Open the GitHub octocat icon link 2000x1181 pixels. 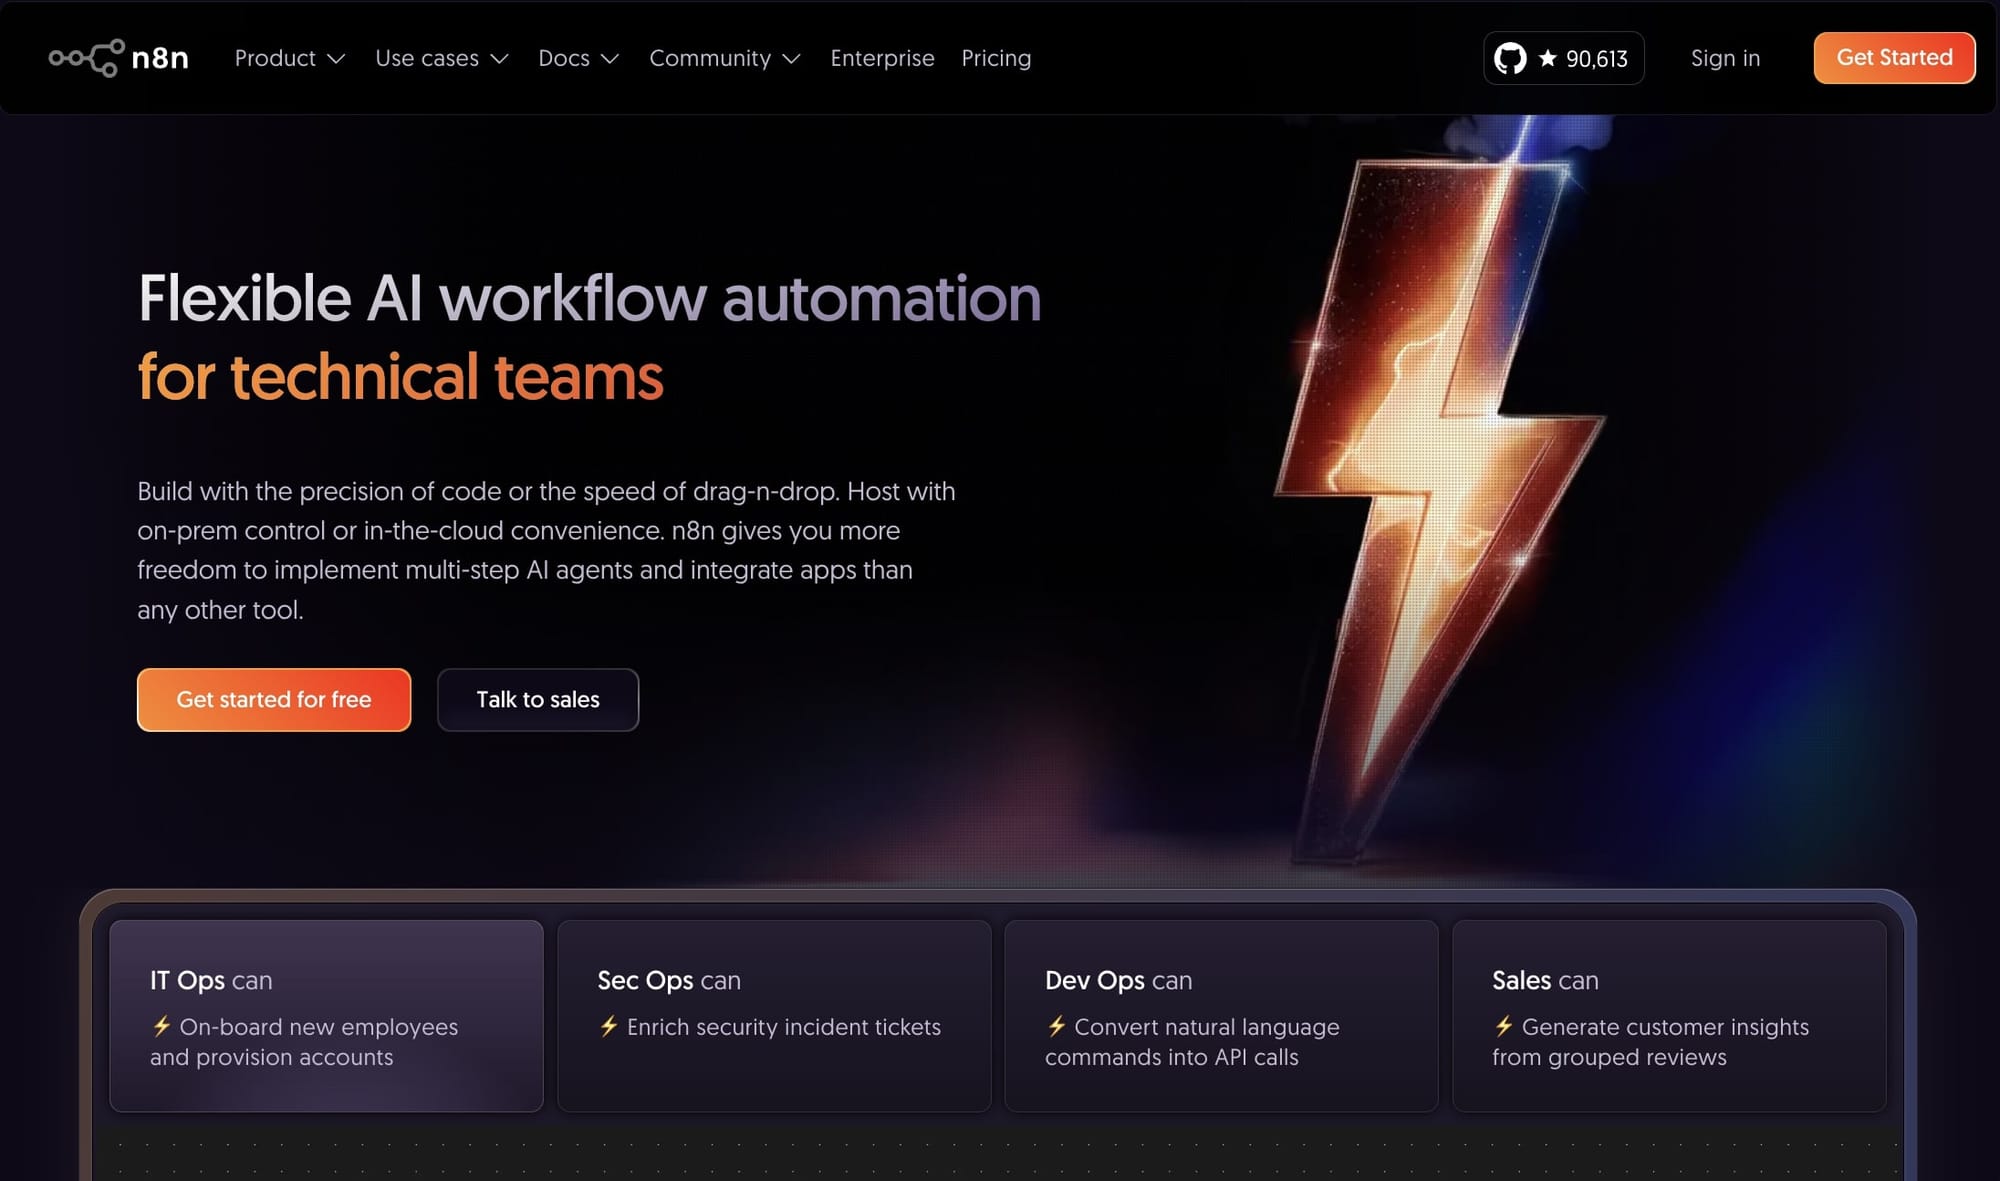[x=1510, y=58]
